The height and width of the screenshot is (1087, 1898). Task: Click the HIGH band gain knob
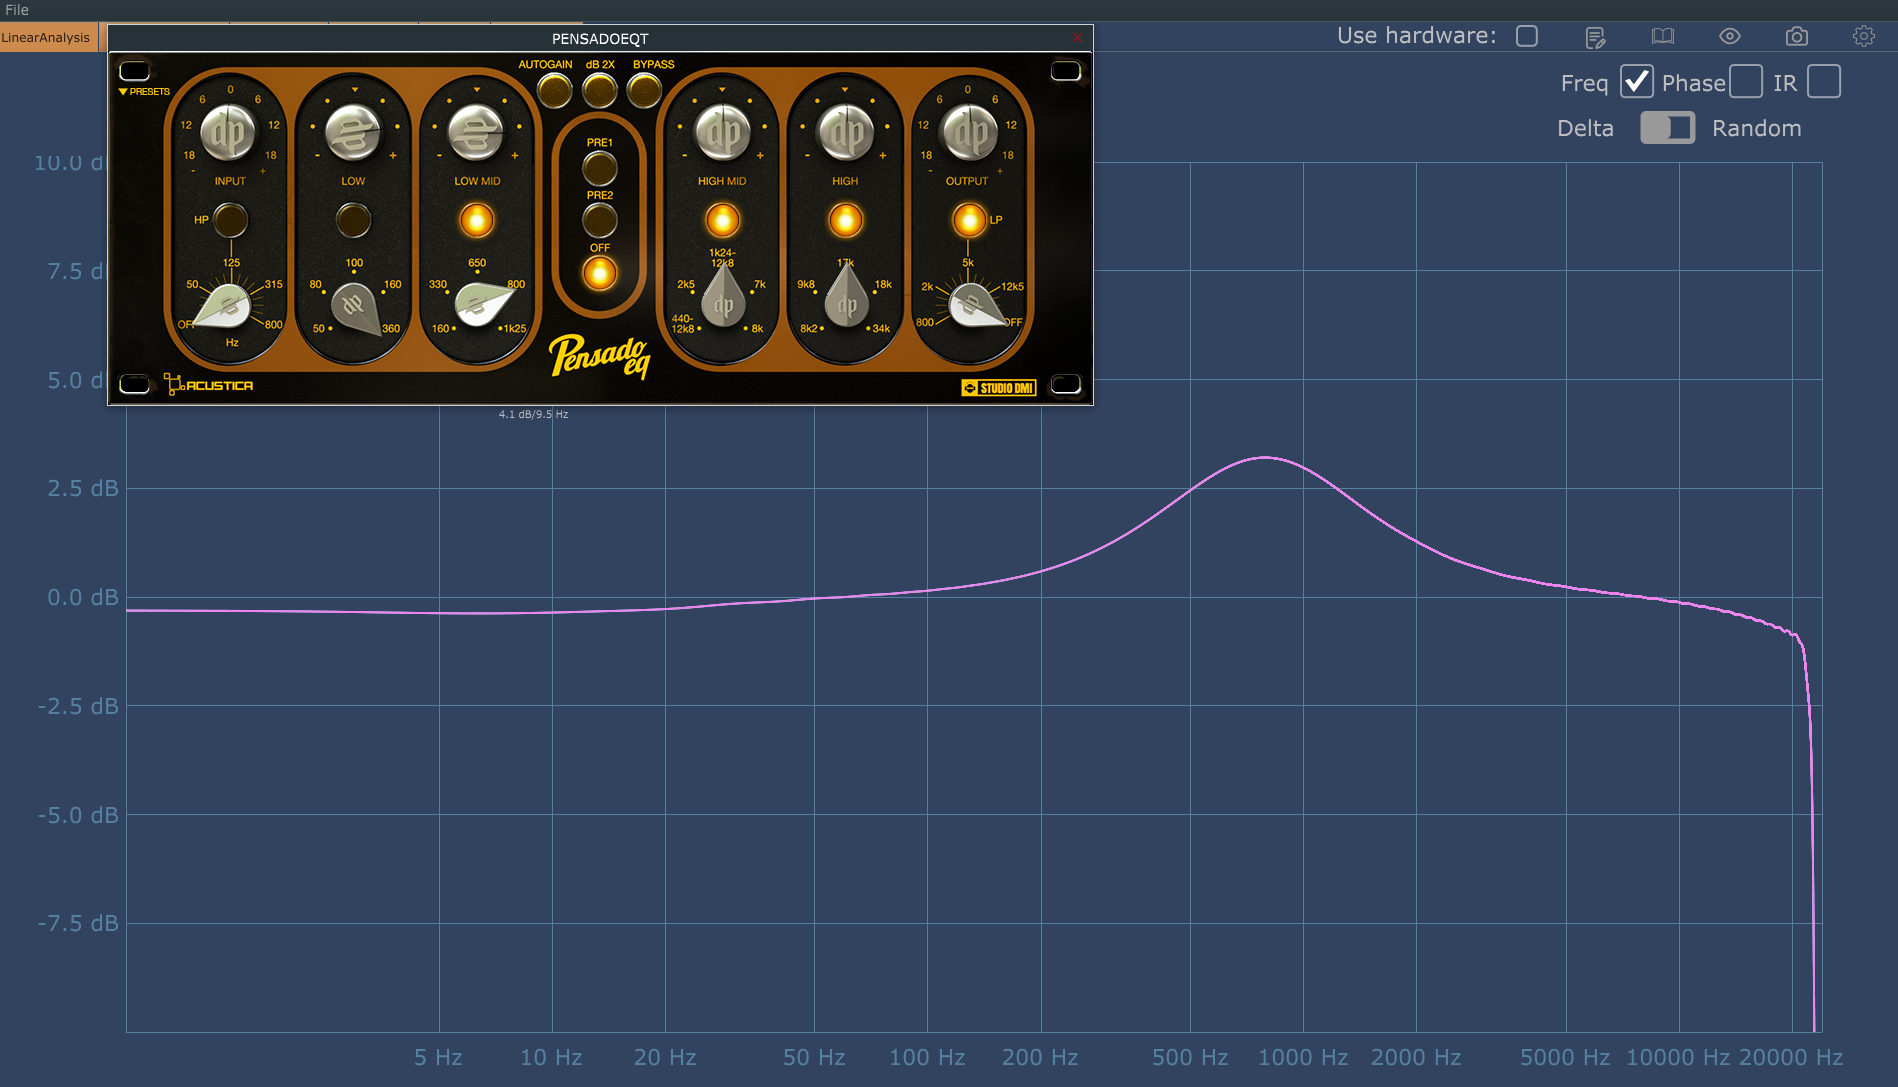click(846, 134)
